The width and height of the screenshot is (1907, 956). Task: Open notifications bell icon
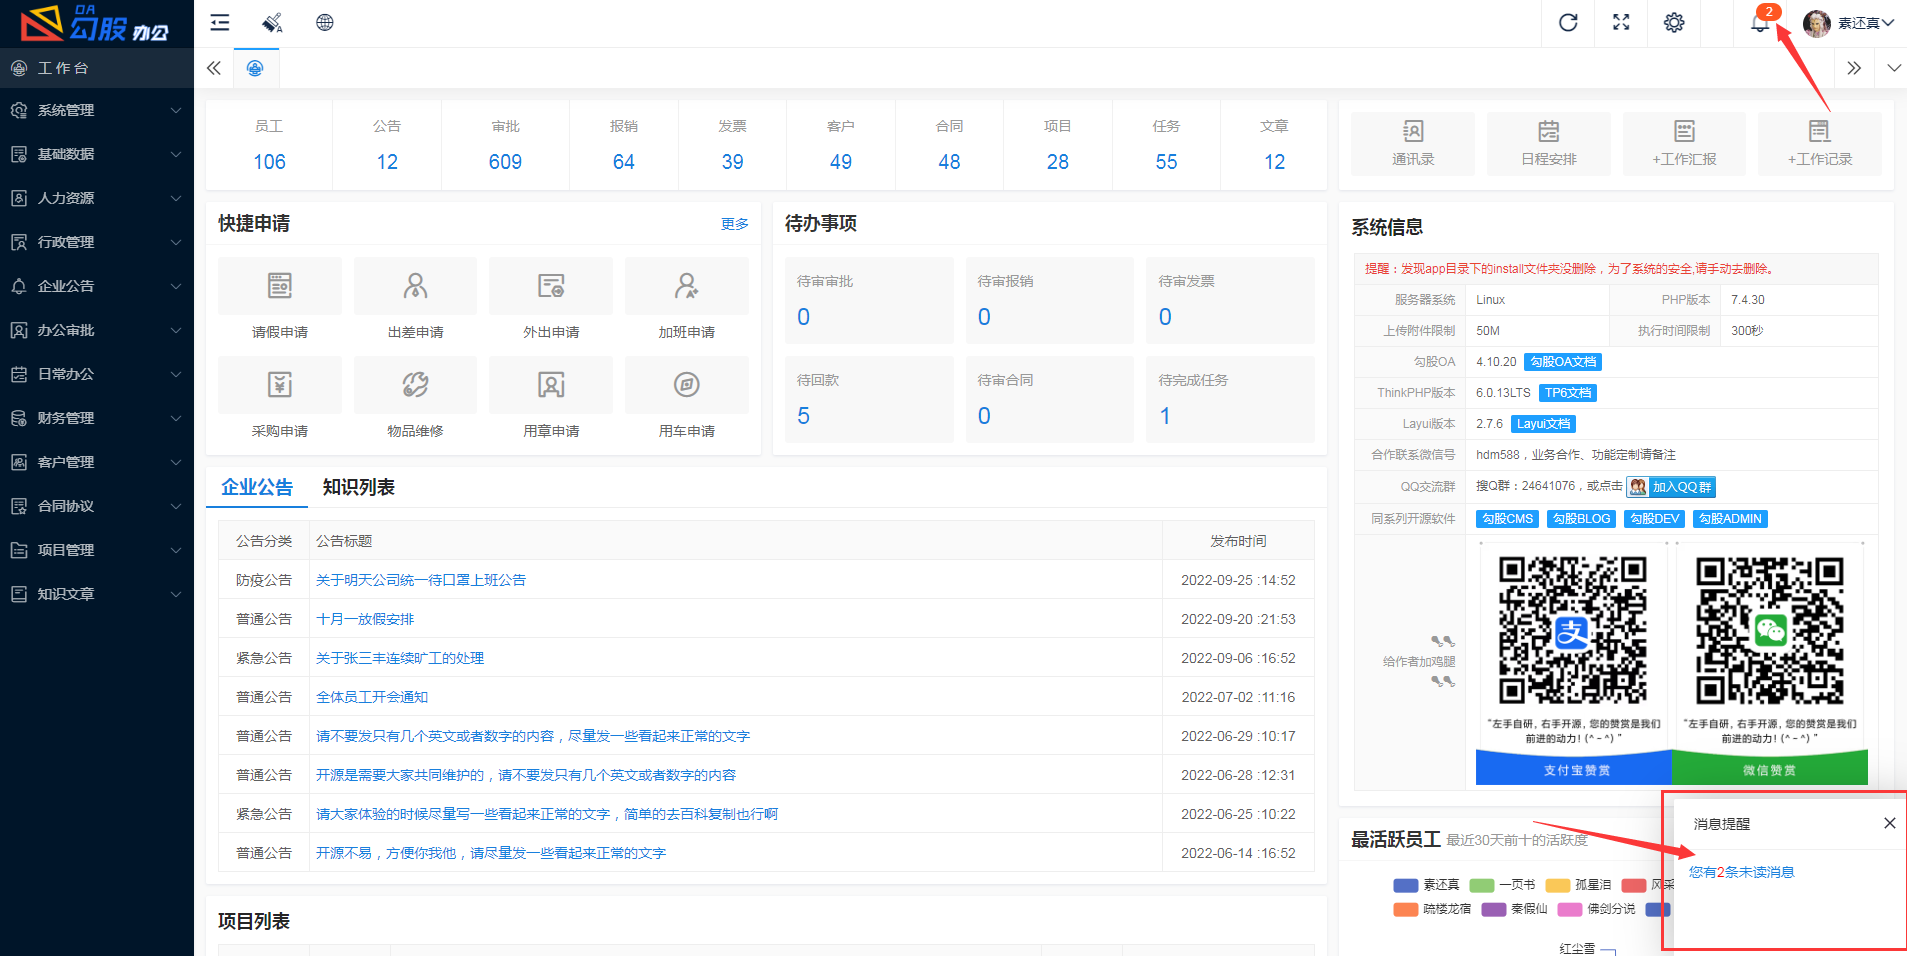coord(1760,23)
